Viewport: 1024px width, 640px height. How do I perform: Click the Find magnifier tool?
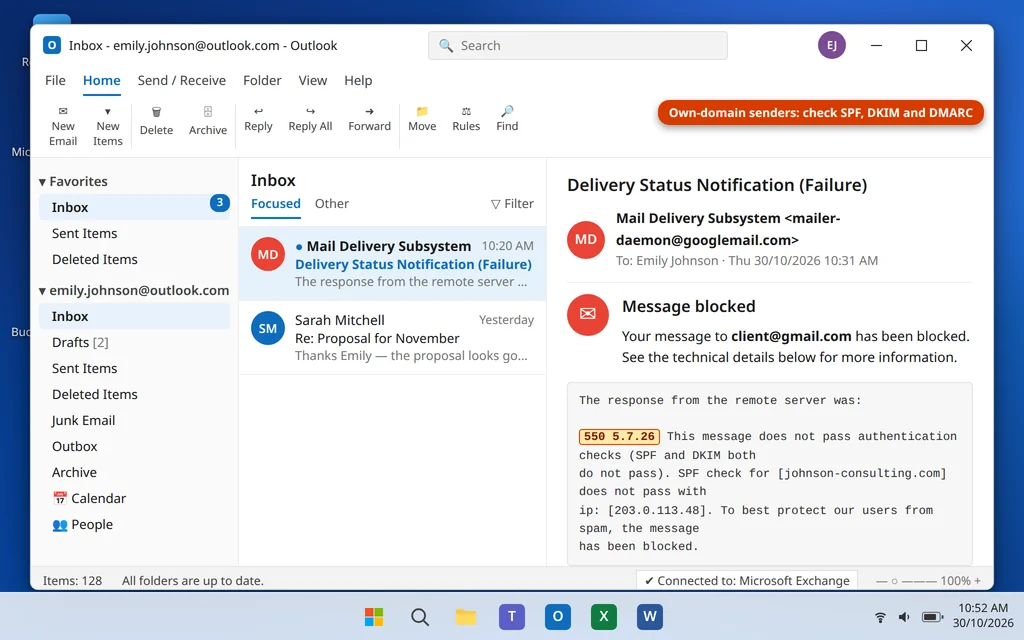pos(507,120)
